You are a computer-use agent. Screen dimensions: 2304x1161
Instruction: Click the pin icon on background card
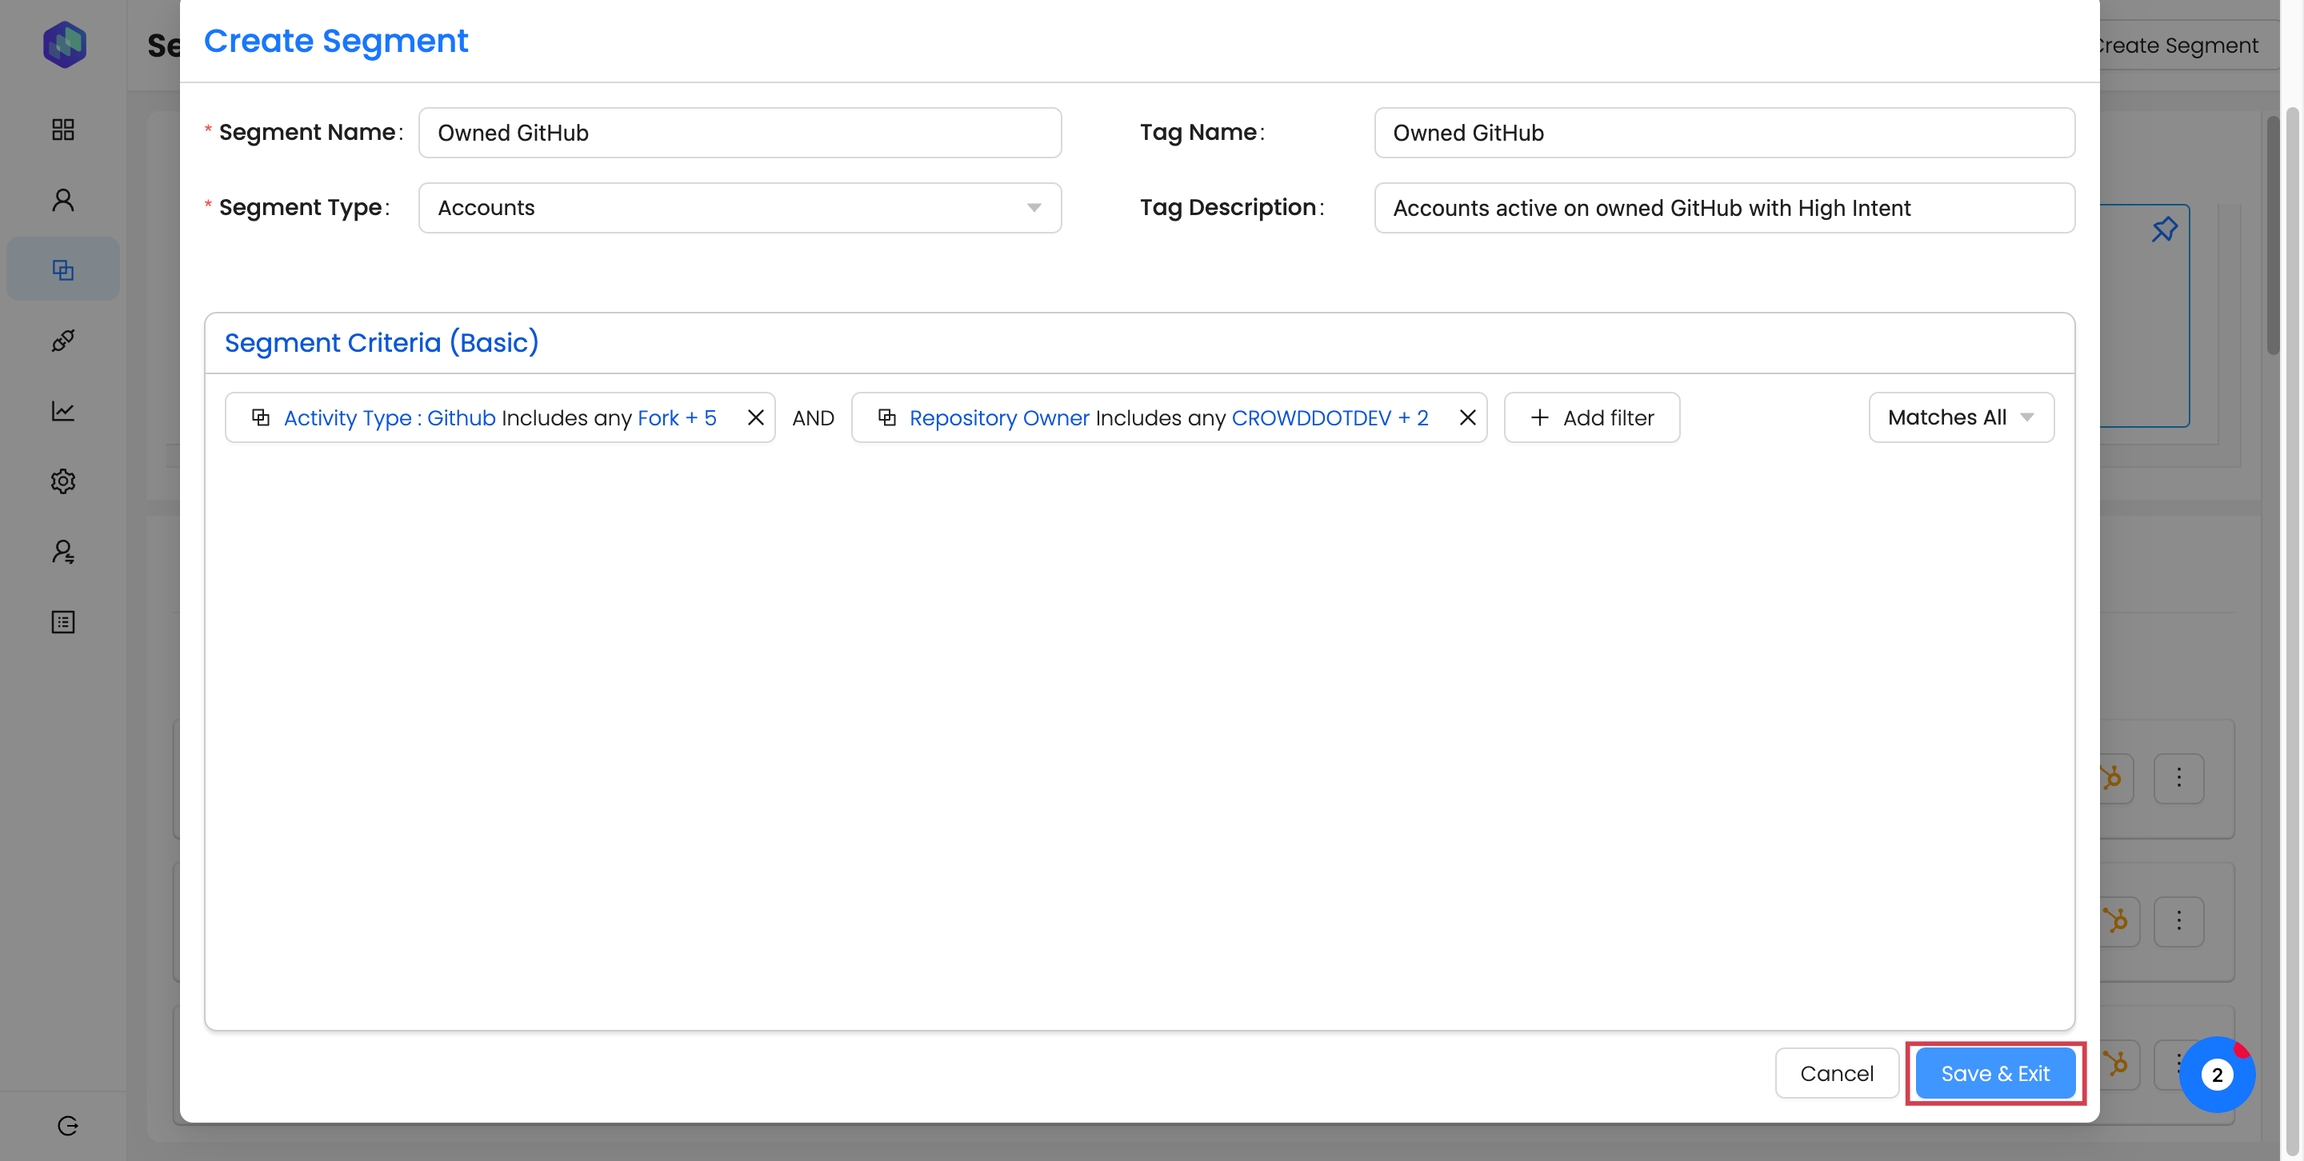click(2164, 230)
